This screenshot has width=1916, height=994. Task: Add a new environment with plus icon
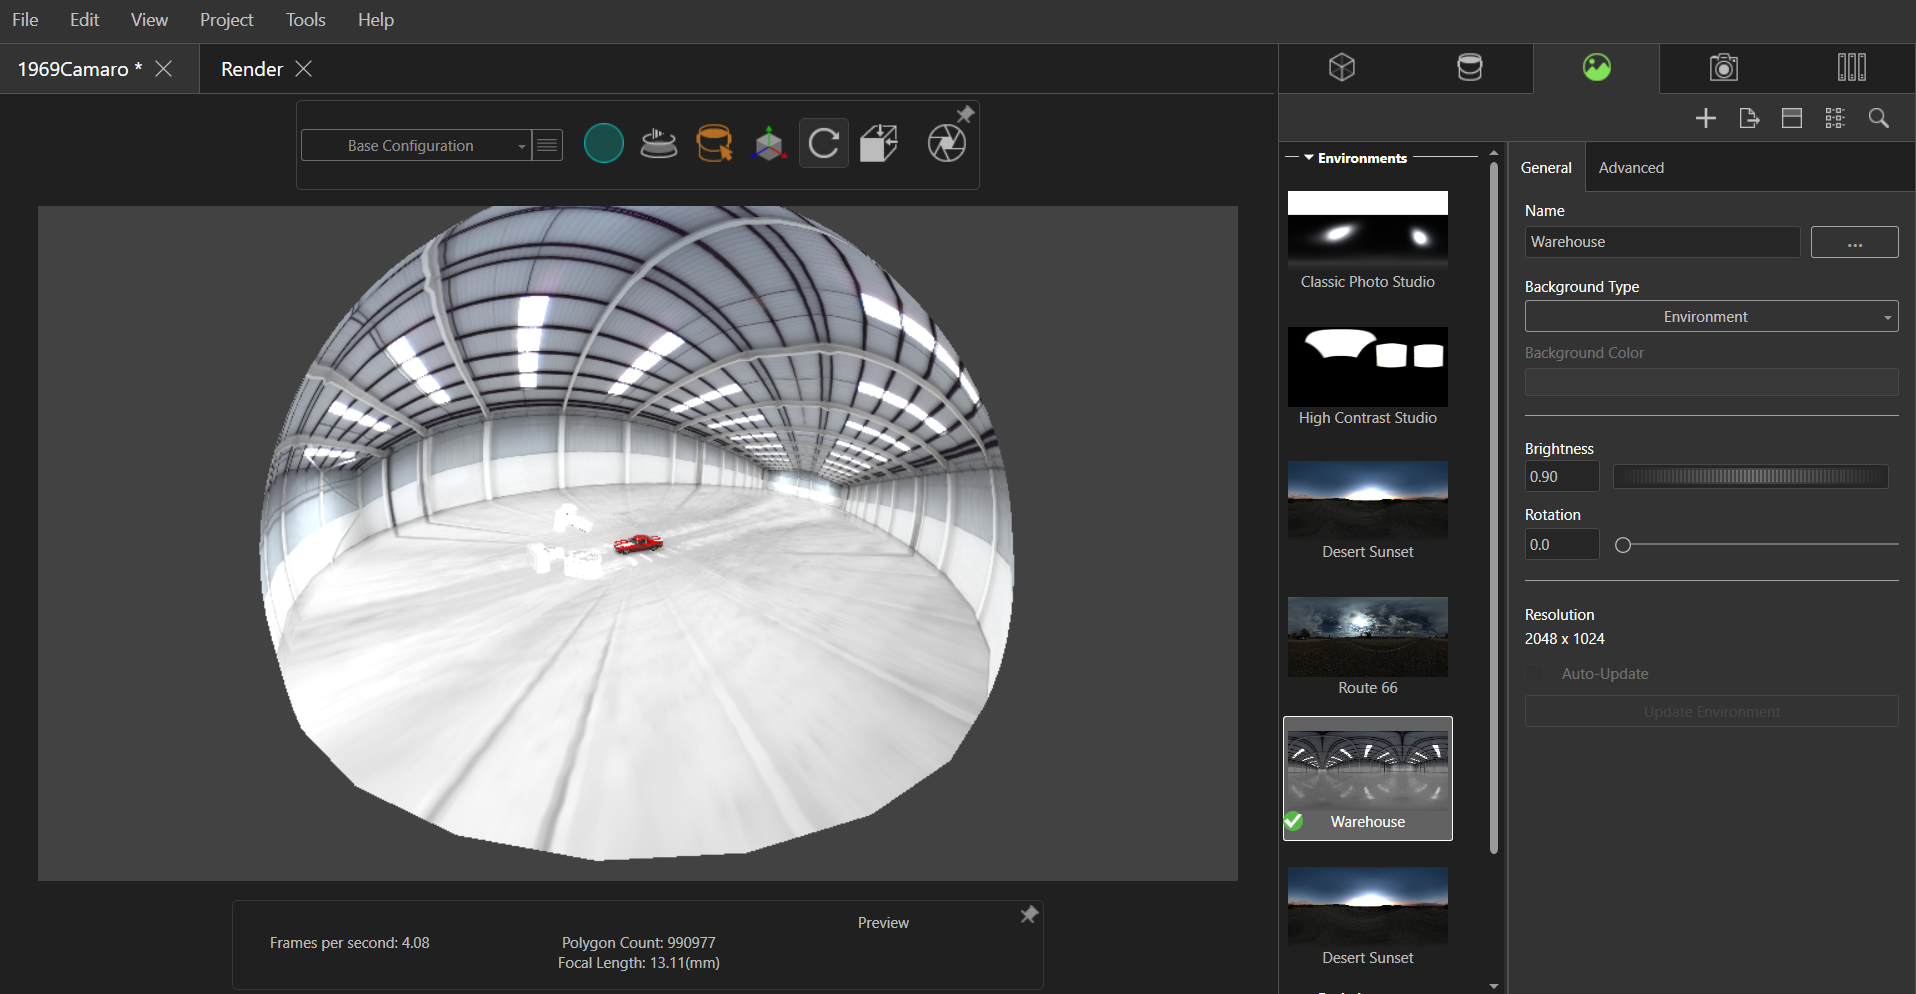coord(1706,118)
